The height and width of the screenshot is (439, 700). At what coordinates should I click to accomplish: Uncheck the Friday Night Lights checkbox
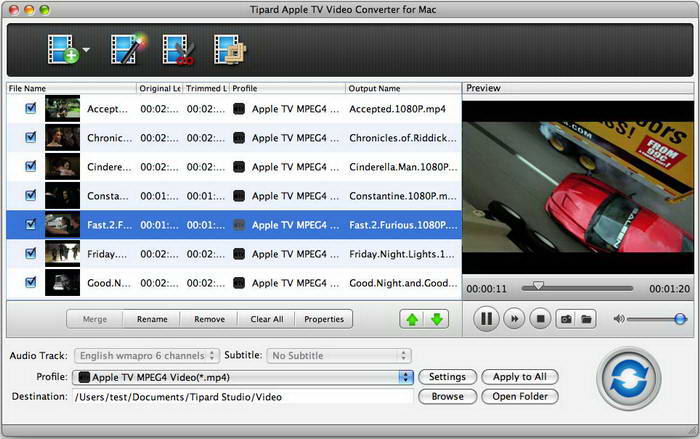click(30, 253)
